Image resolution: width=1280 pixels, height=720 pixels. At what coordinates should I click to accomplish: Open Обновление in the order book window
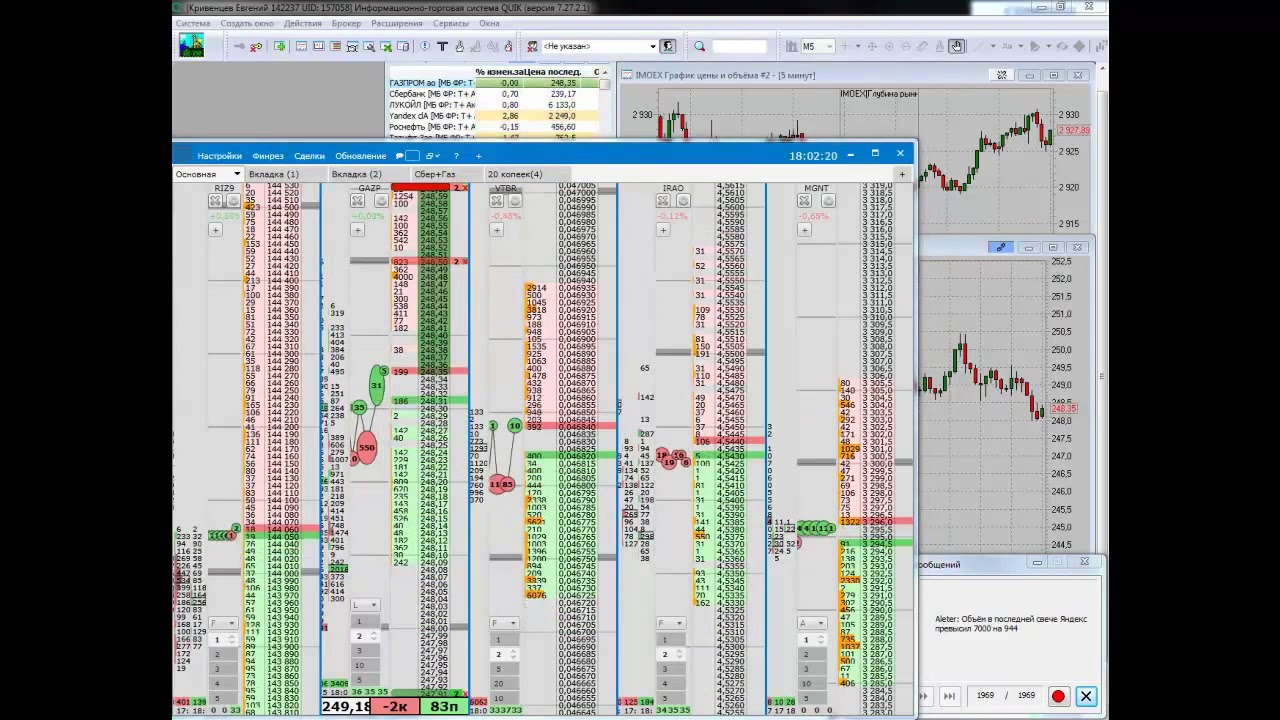pos(361,156)
